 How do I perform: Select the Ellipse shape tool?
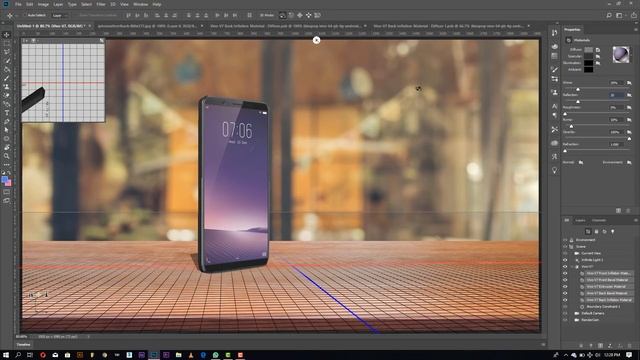(x=7, y=138)
